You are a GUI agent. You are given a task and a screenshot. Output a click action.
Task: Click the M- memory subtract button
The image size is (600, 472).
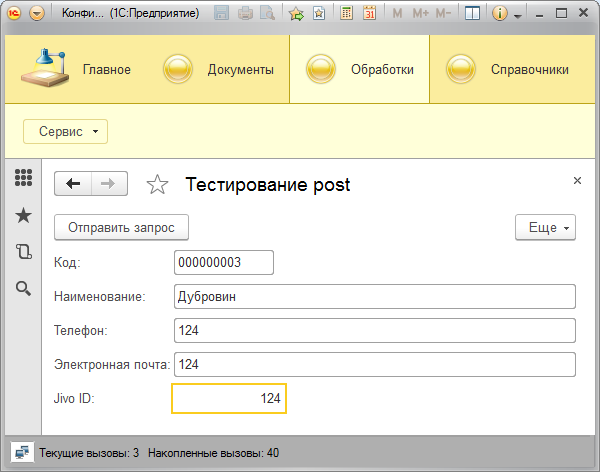tap(443, 14)
